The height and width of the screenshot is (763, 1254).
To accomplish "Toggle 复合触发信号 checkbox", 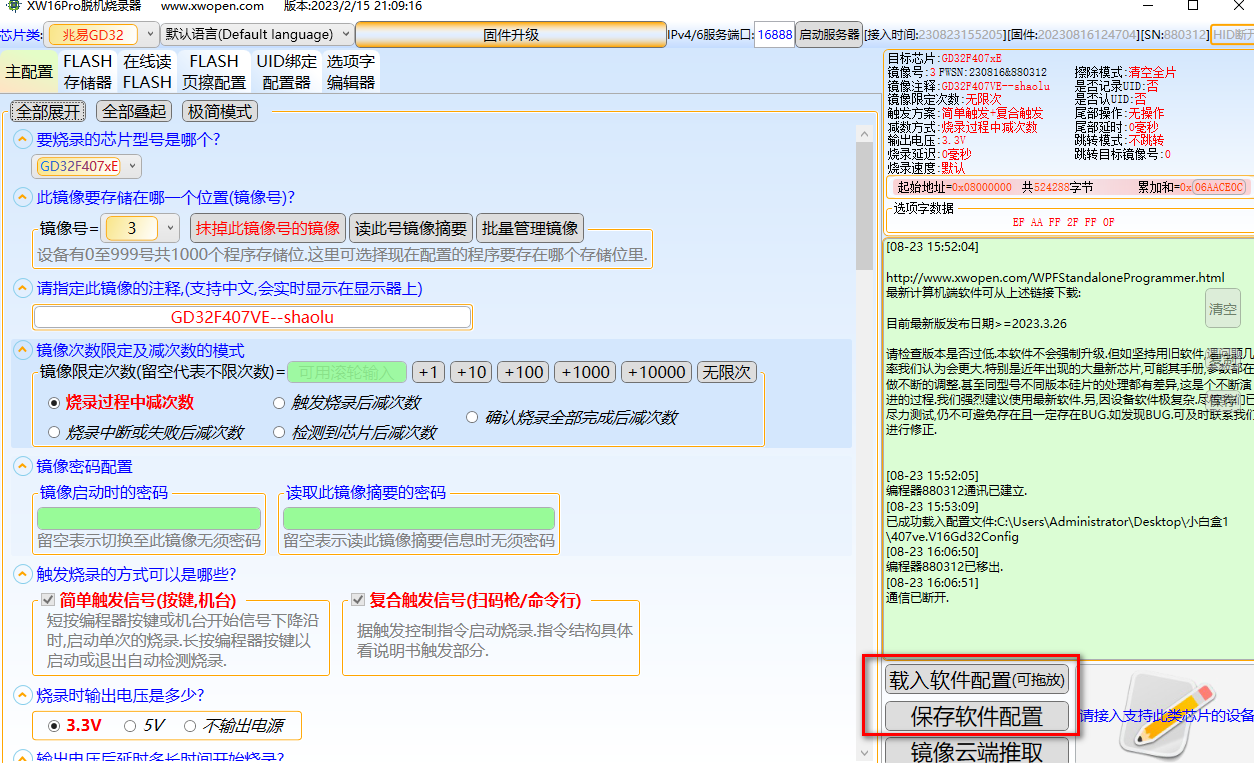I will (x=359, y=601).
